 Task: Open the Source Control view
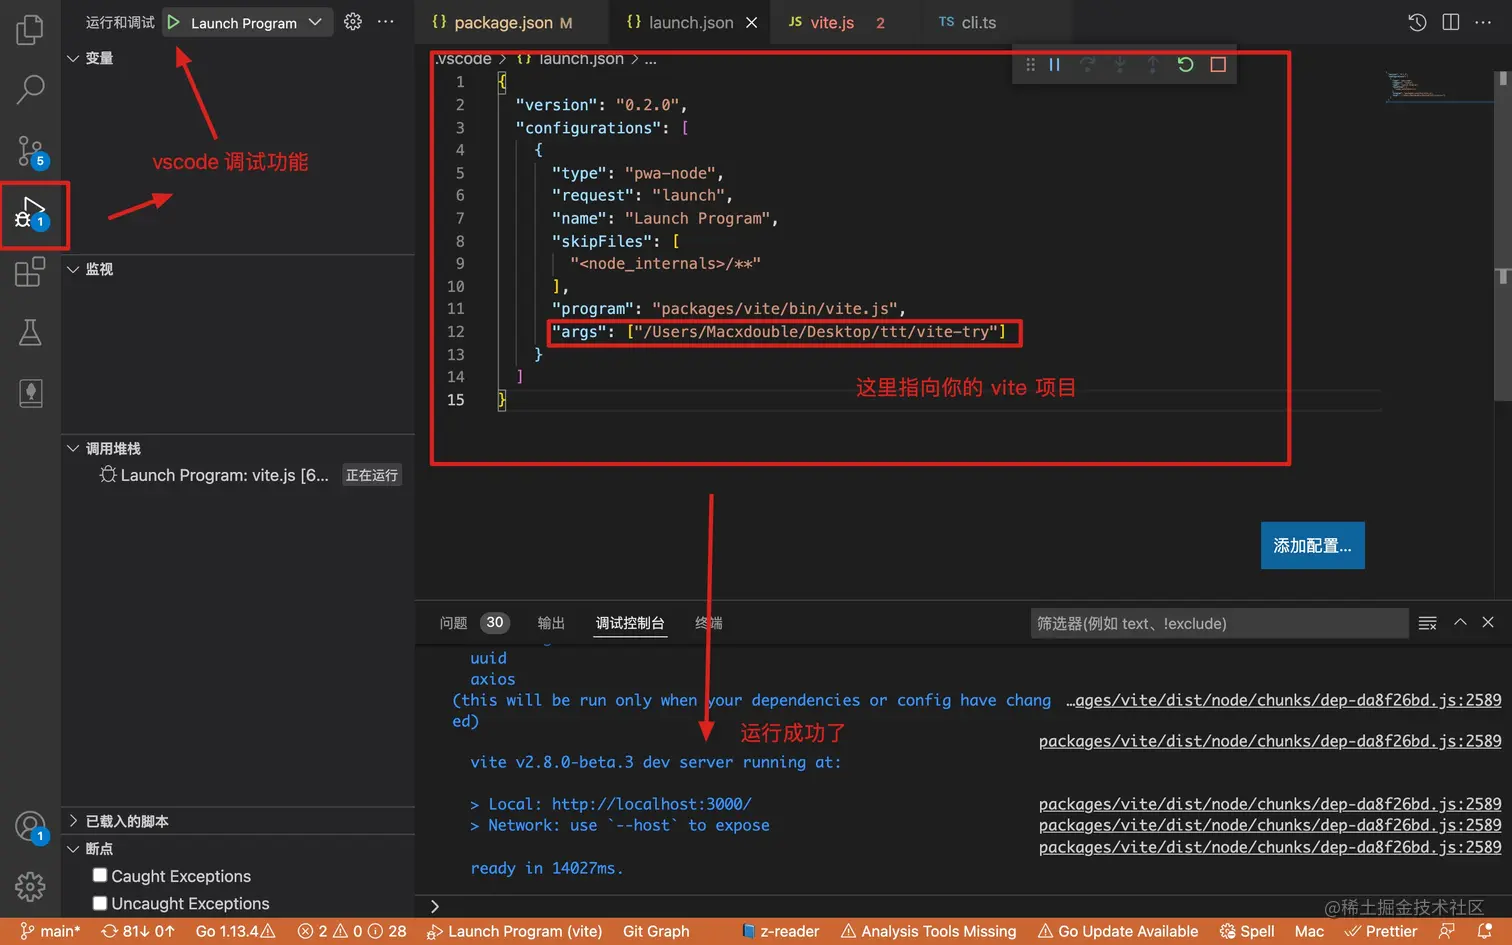pyautogui.click(x=31, y=151)
